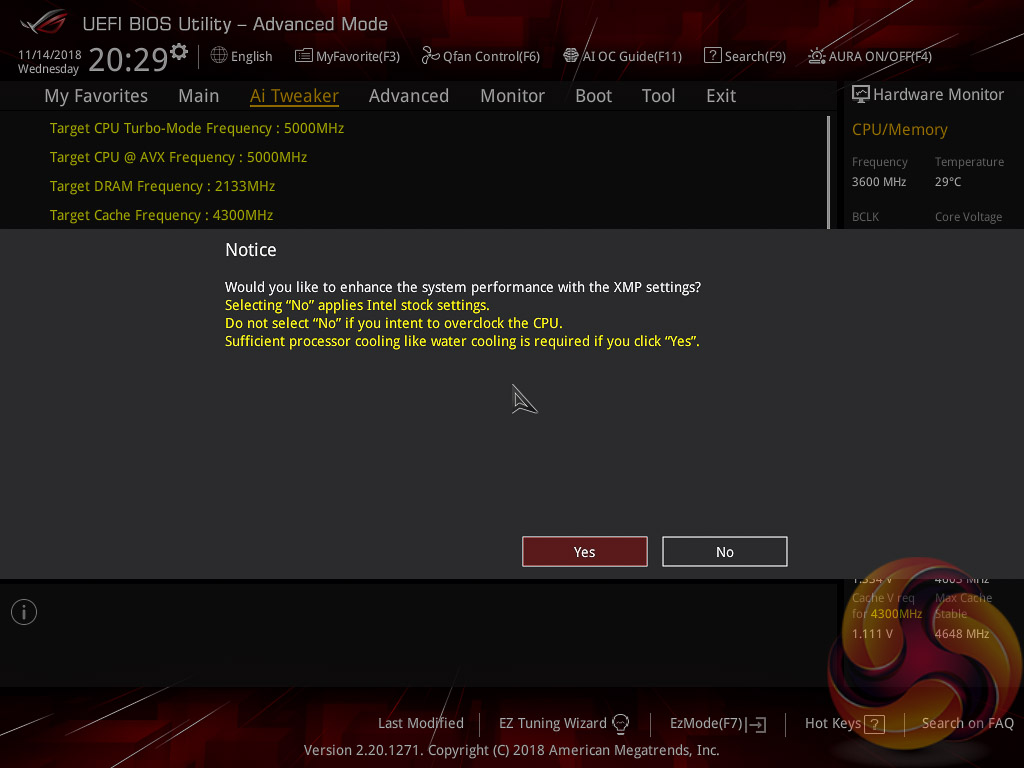The width and height of the screenshot is (1024, 768).
Task: Click the 3600 MHz frequency value
Action: click(x=878, y=182)
